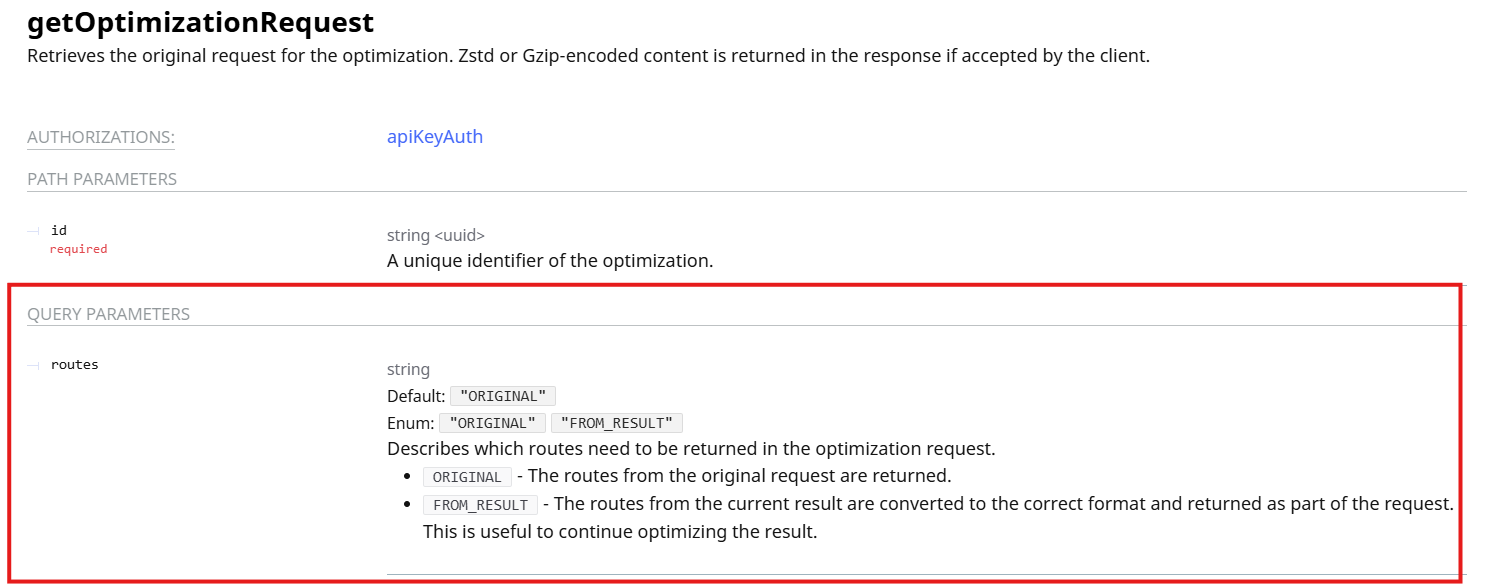This screenshot has height=584, width=1492.
Task: Click the tree connector icon beside routes
Action: pos(33,365)
